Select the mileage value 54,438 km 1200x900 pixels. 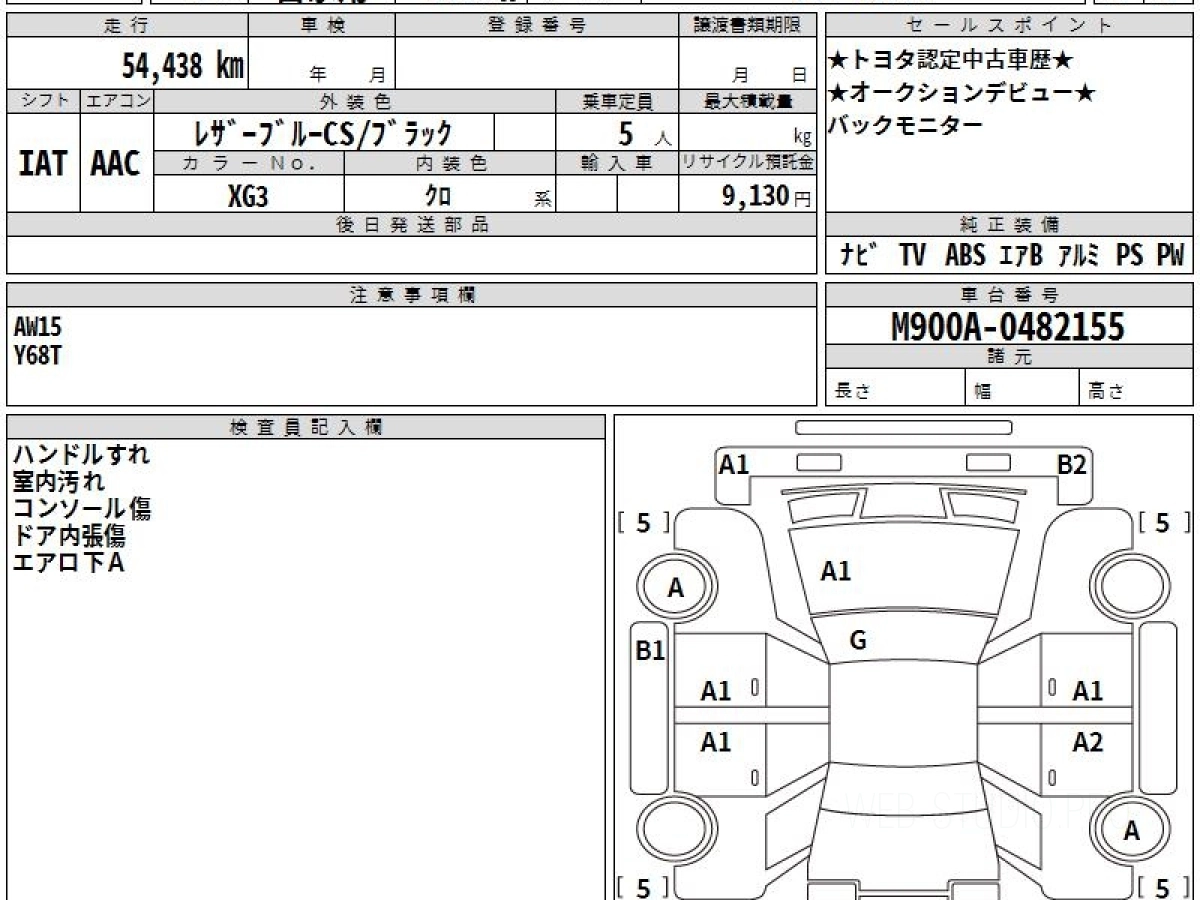[183, 66]
